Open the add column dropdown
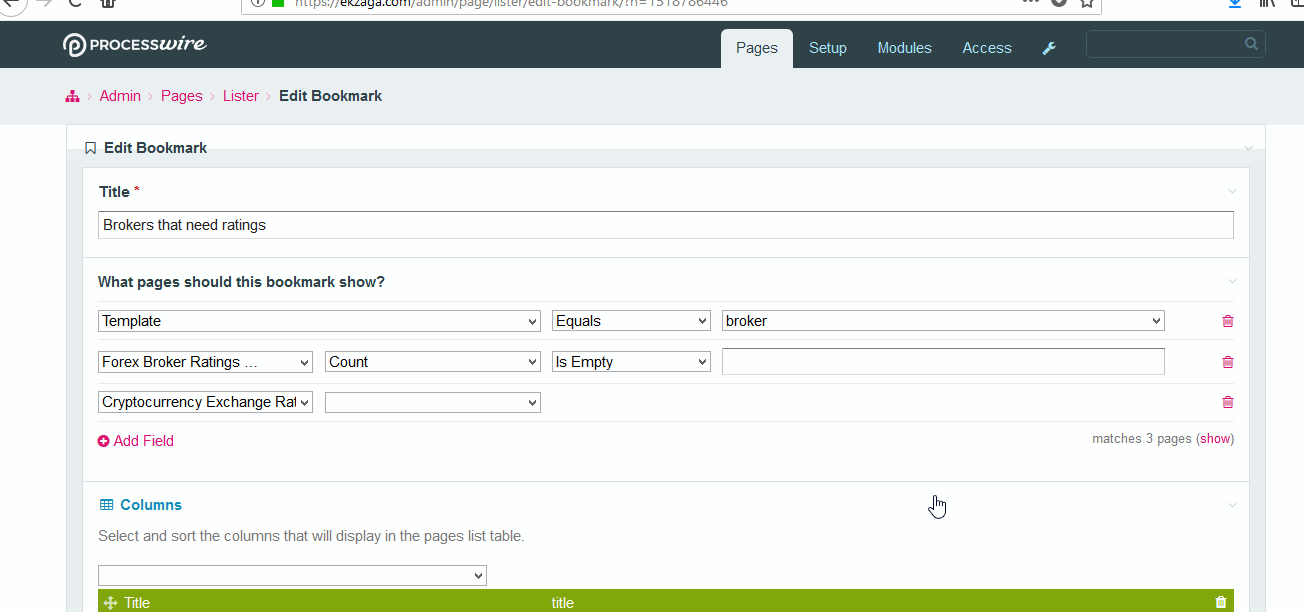Screen dimensions: 1304x612 coord(292,576)
